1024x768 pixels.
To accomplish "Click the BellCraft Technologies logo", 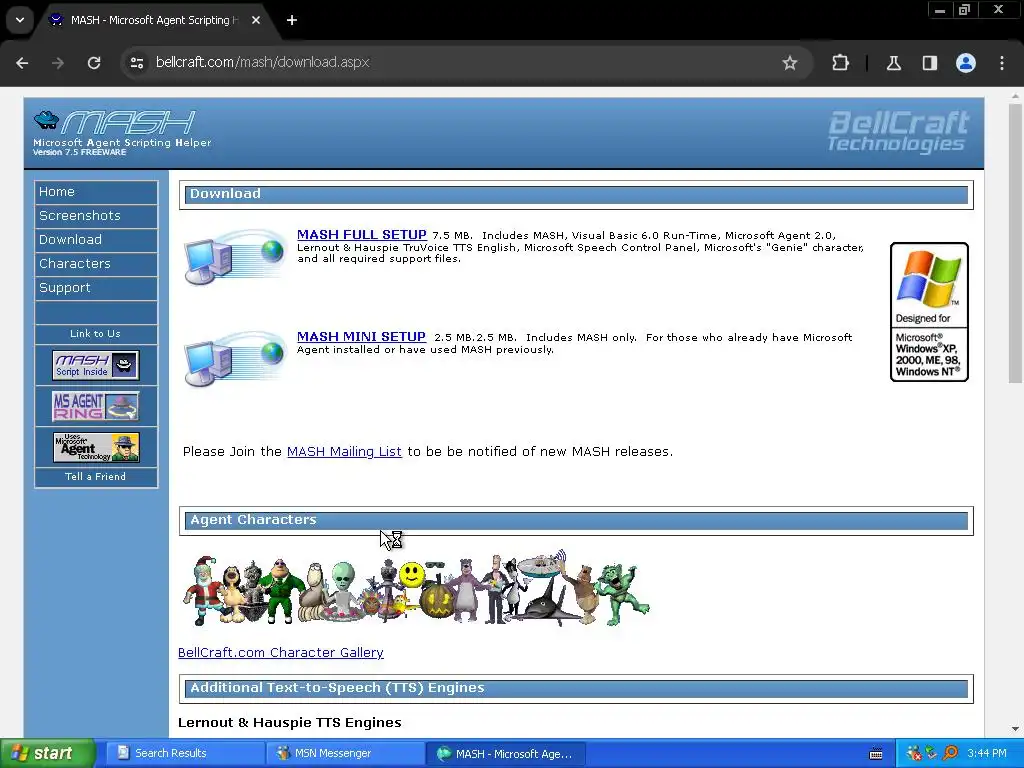I will (x=898, y=131).
